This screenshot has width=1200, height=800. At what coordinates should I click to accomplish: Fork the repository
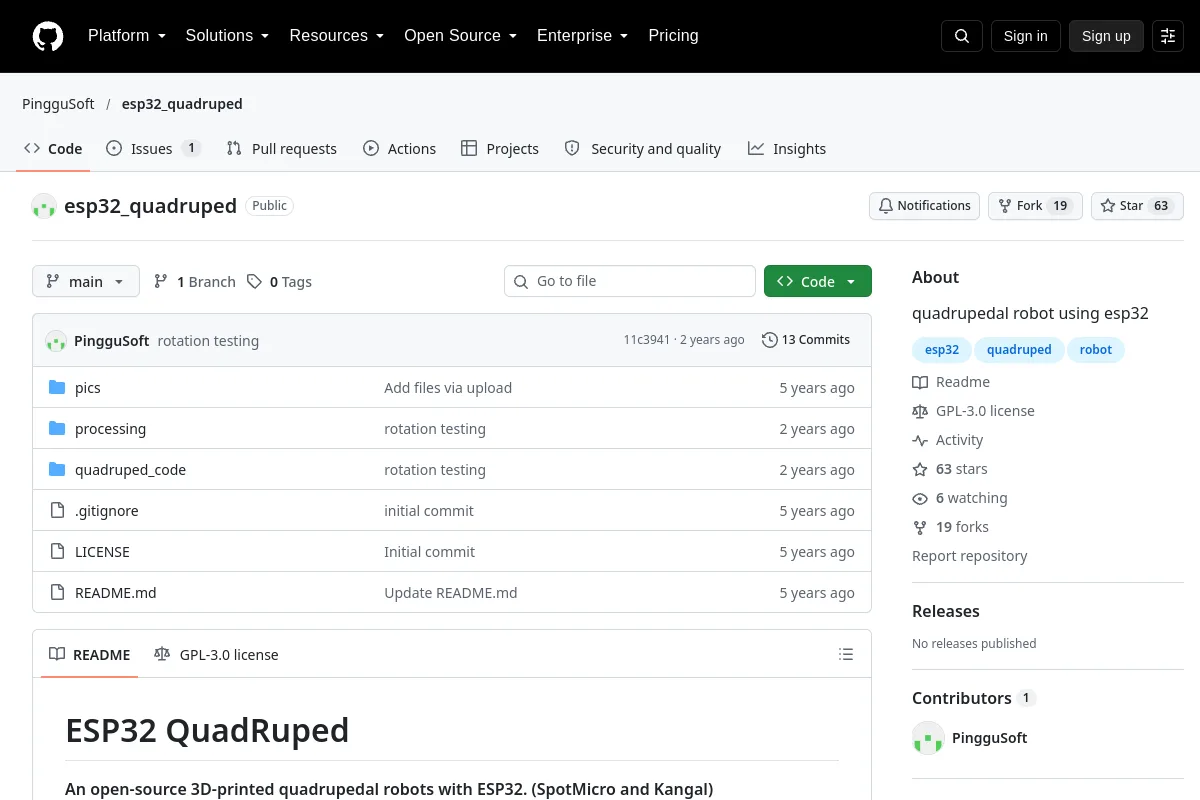point(1035,206)
